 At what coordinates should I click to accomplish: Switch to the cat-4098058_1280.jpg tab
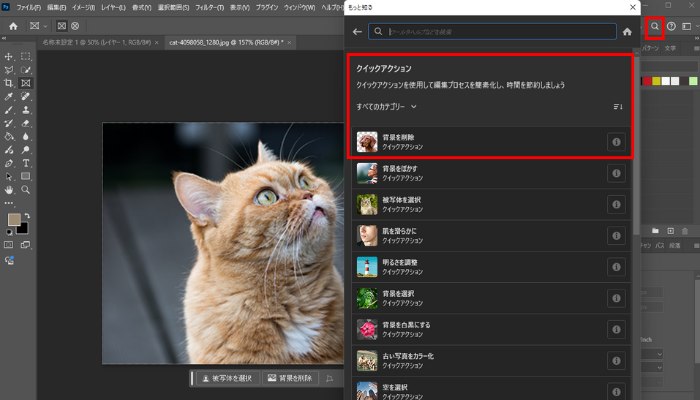coord(226,42)
